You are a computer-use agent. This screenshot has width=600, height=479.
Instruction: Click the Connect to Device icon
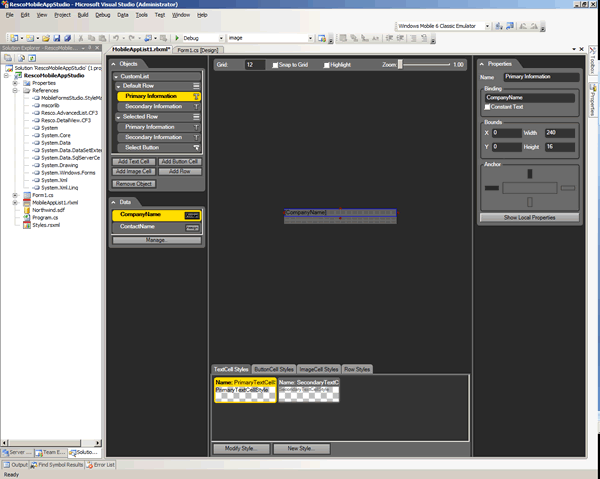[499, 26]
